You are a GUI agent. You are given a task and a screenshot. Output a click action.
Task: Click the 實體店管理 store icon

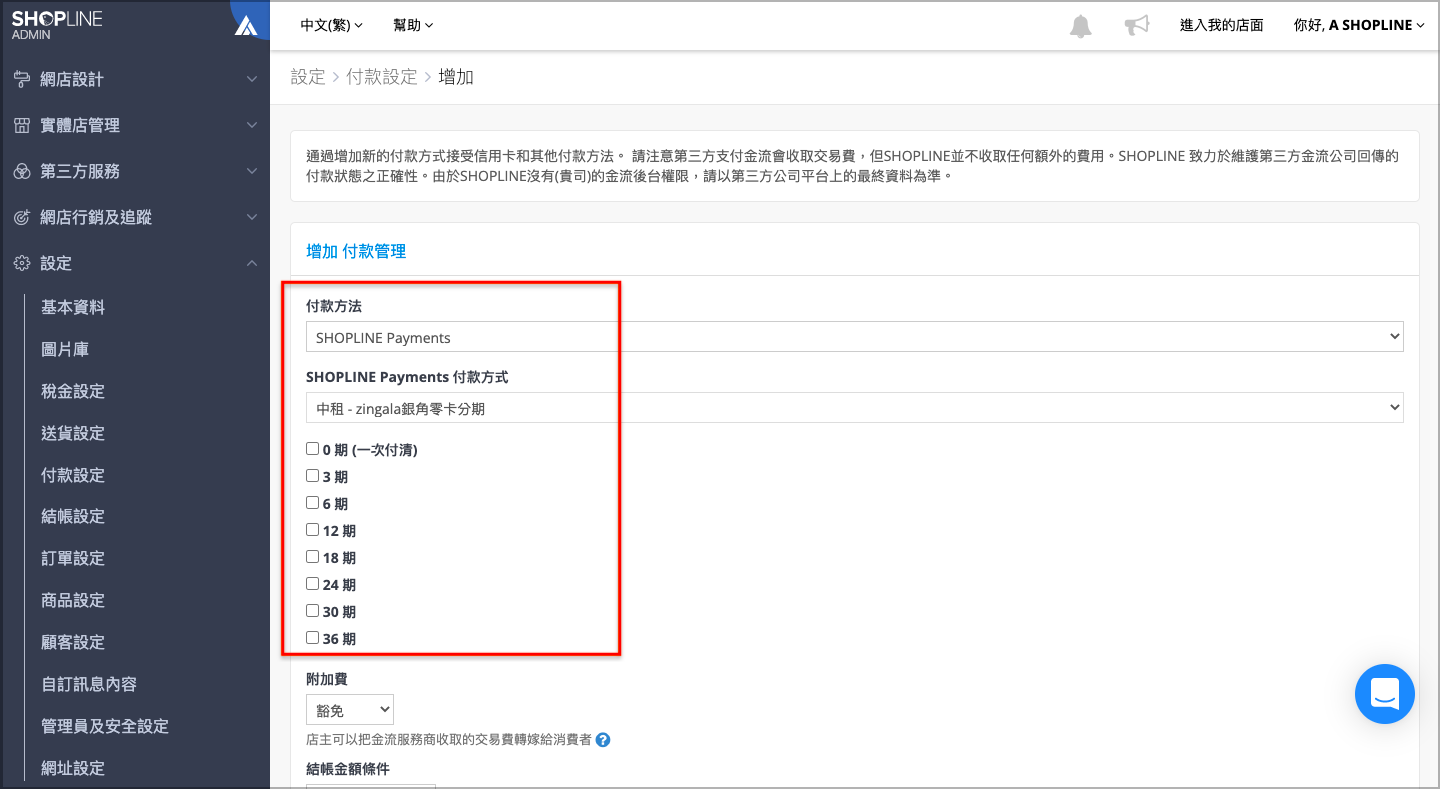(22, 125)
